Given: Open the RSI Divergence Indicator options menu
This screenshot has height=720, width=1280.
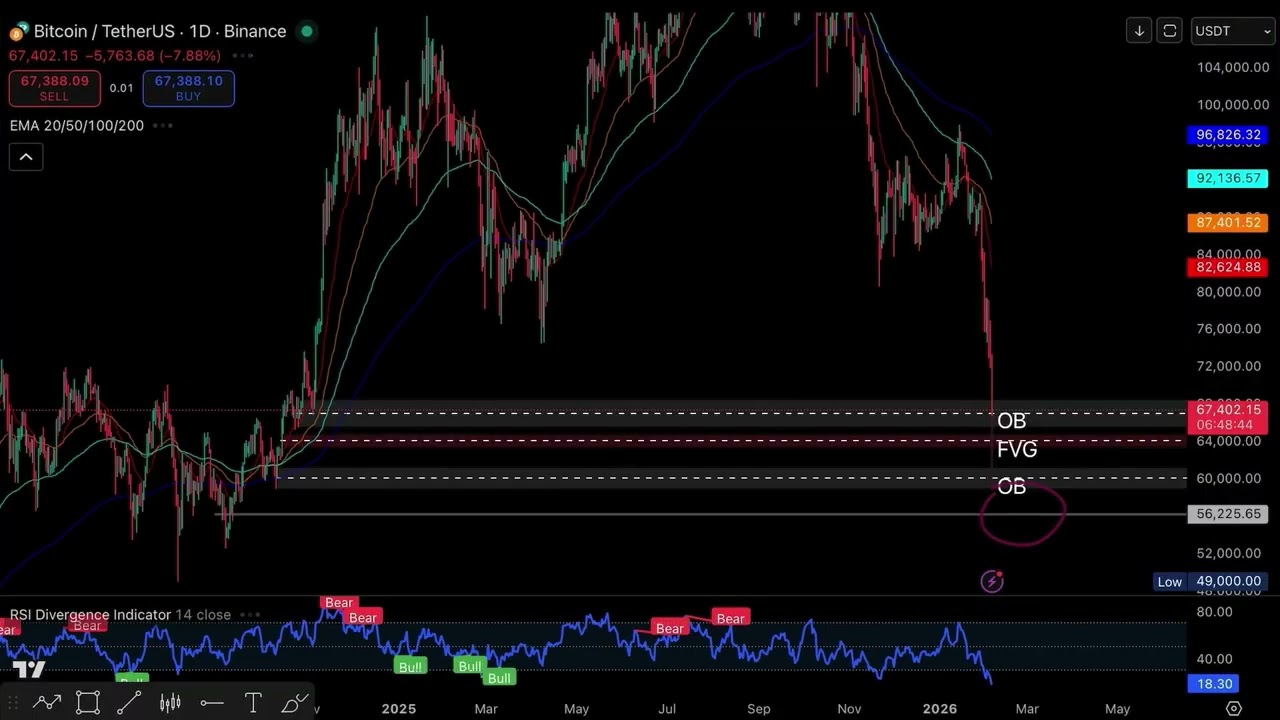Looking at the screenshot, I should [x=250, y=615].
